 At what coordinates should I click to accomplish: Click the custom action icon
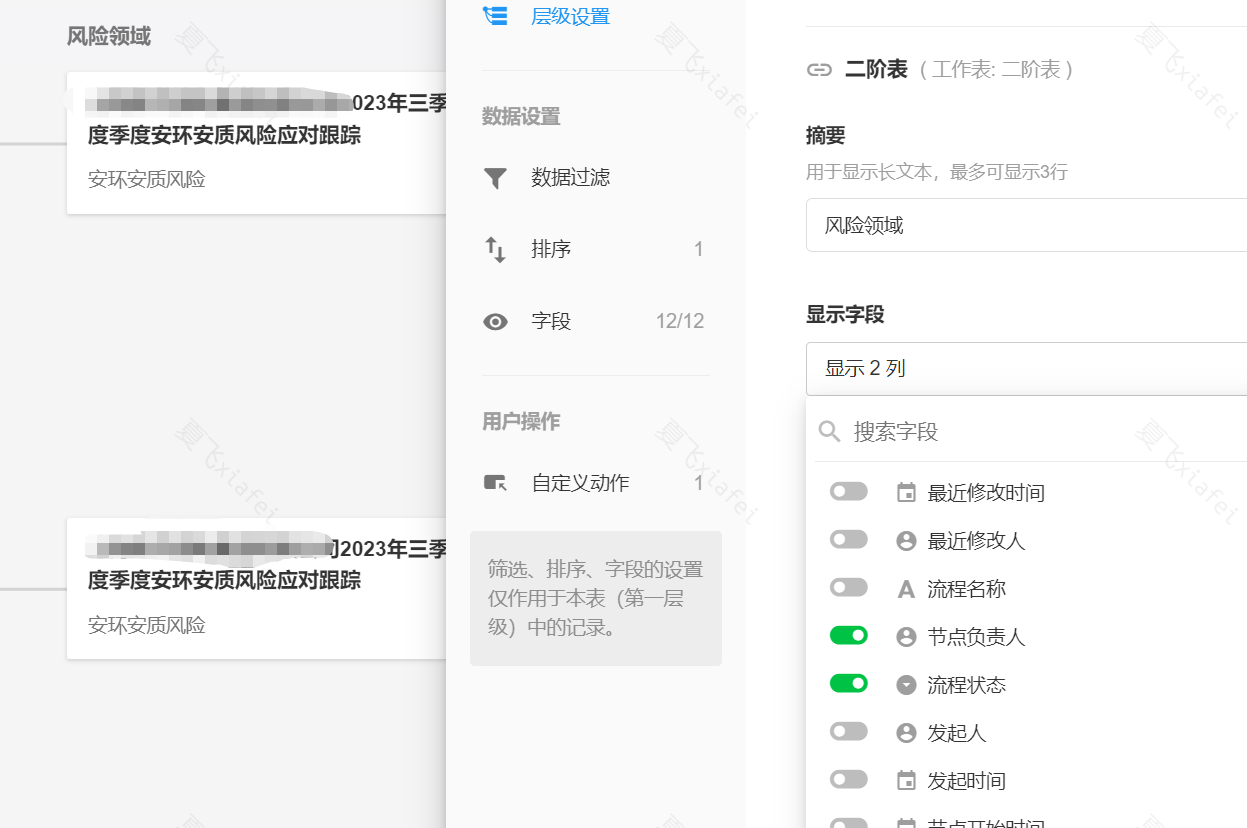(x=495, y=483)
